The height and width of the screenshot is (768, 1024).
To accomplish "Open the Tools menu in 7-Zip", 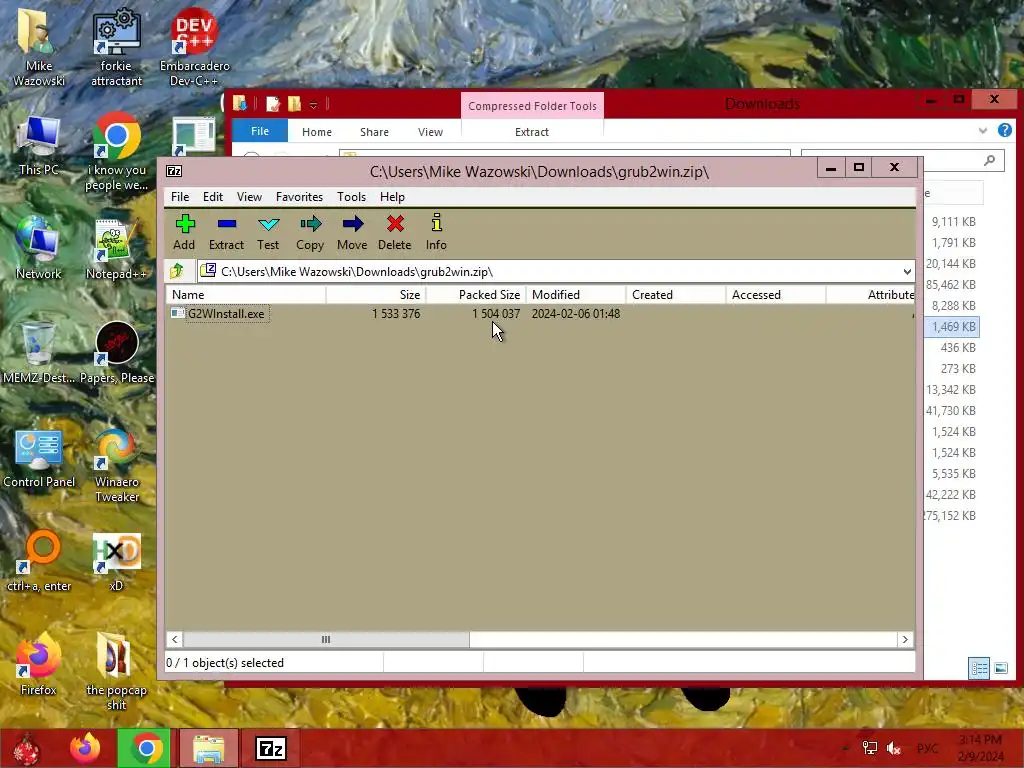I will click(351, 197).
